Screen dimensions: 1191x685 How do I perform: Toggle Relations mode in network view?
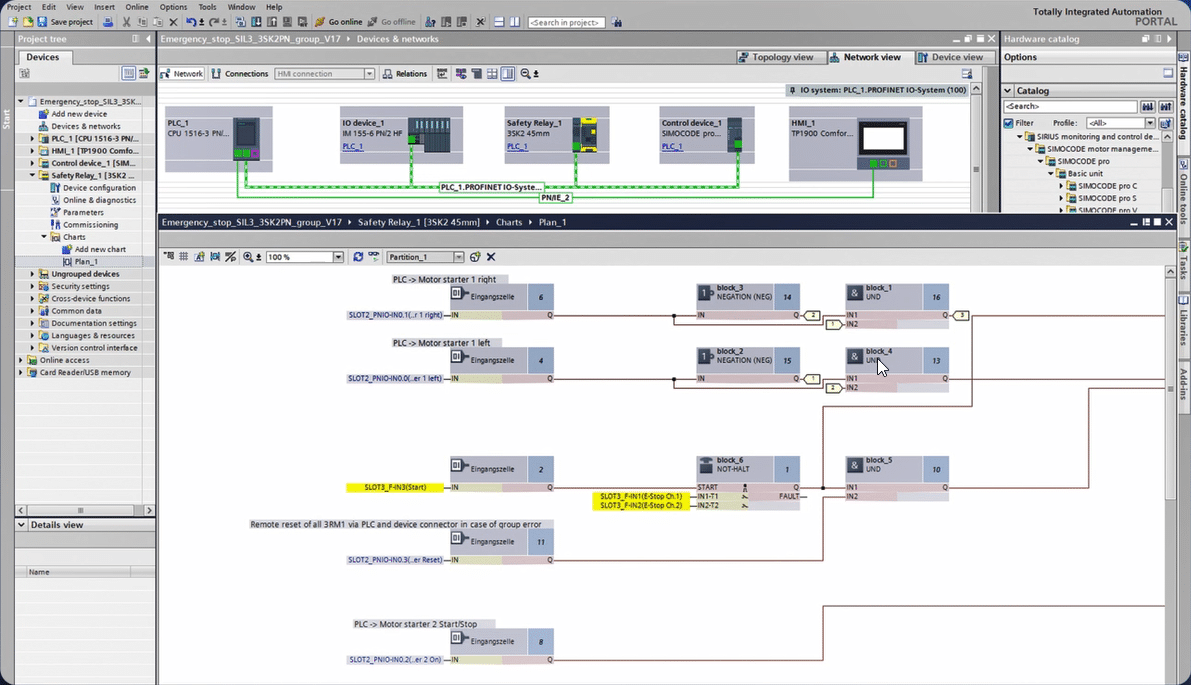405,74
